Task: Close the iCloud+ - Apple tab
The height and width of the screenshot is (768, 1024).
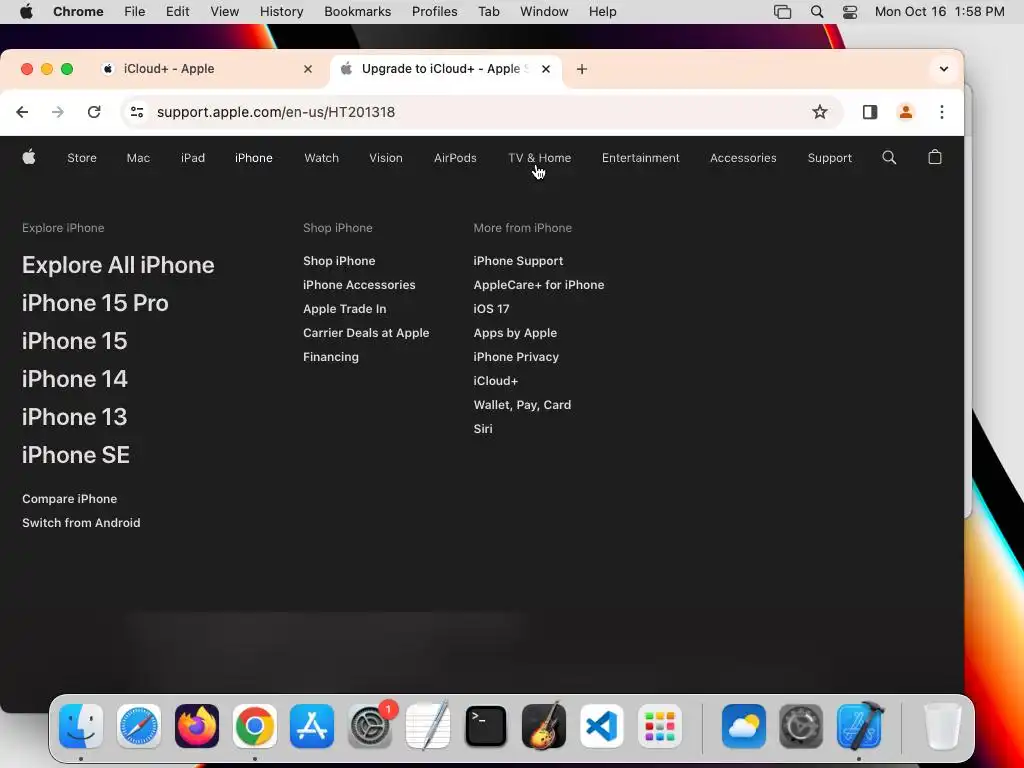Action: tap(308, 69)
